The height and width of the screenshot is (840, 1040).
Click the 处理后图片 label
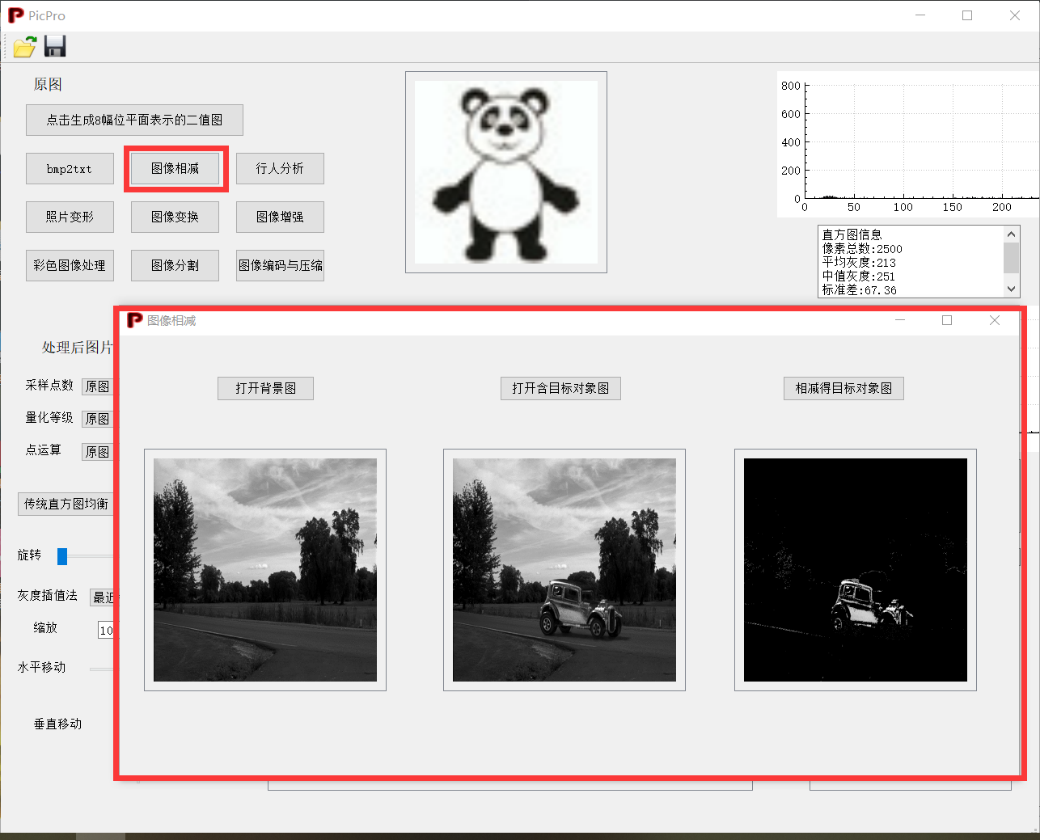point(78,347)
